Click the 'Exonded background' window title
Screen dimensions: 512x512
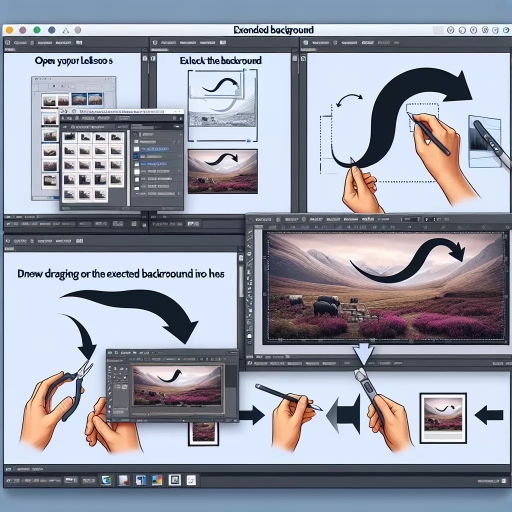274,30
